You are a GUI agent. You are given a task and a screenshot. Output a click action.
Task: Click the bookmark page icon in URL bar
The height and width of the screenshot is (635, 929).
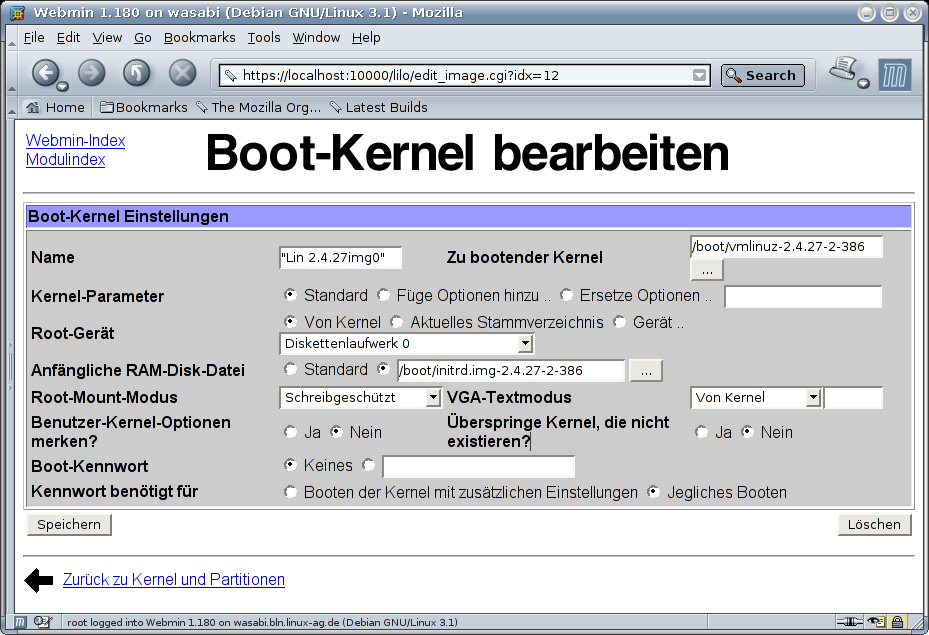230,75
